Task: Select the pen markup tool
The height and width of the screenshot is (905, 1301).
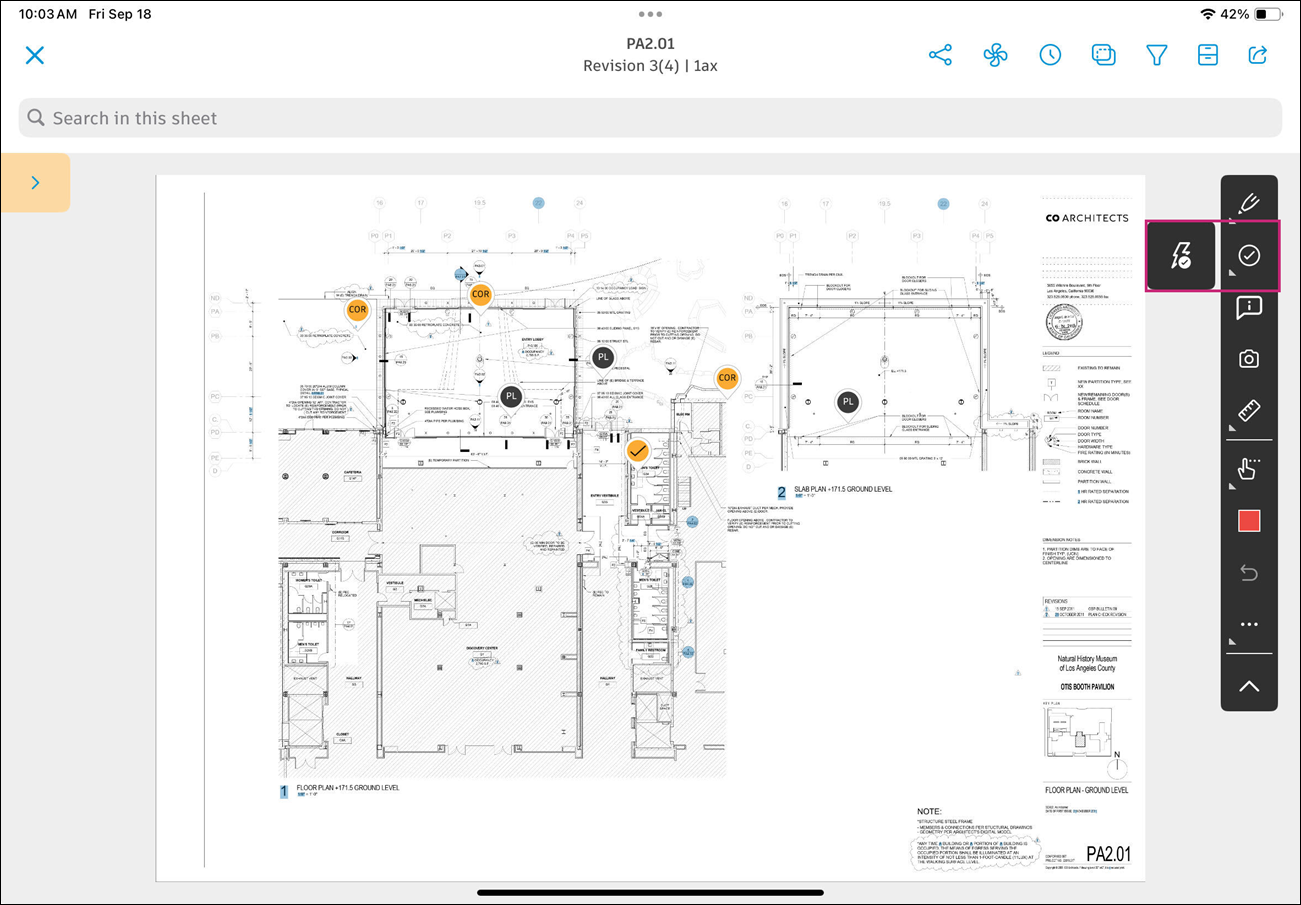Action: [1248, 204]
